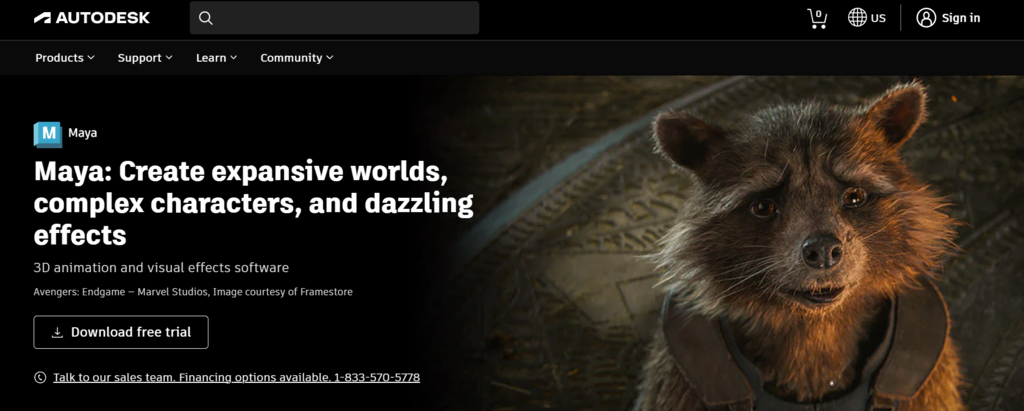The width and height of the screenshot is (1024, 411).
Task: Expand the Learn dropdown chevron
Action: click(x=233, y=58)
